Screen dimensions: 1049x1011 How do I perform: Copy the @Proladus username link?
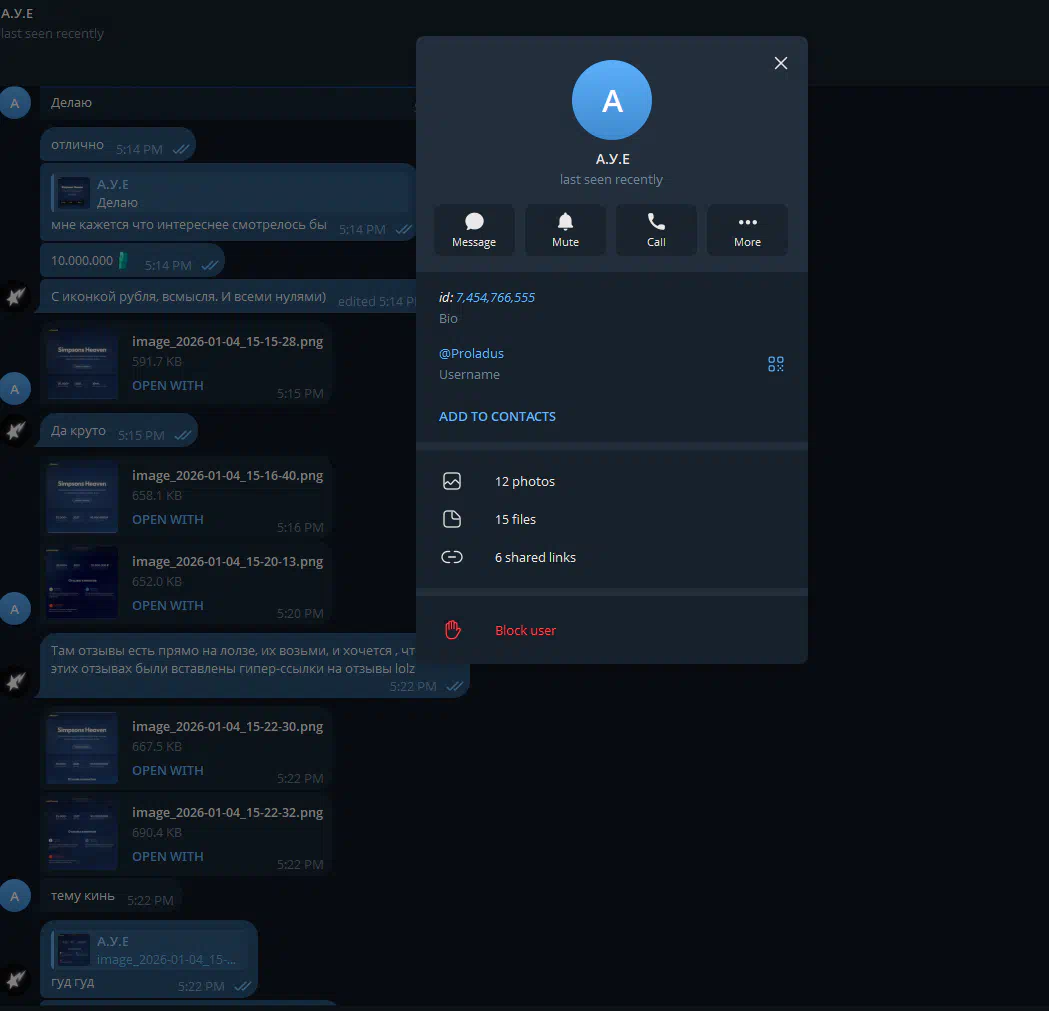tap(471, 353)
